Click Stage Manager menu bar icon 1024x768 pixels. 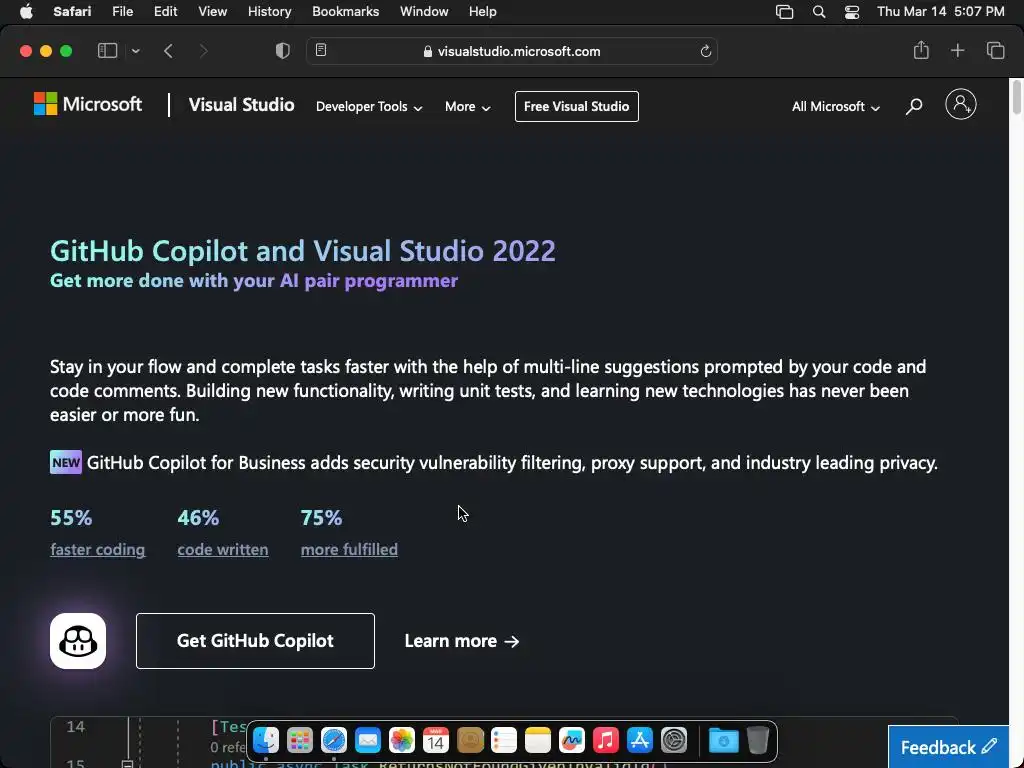pyautogui.click(x=784, y=12)
